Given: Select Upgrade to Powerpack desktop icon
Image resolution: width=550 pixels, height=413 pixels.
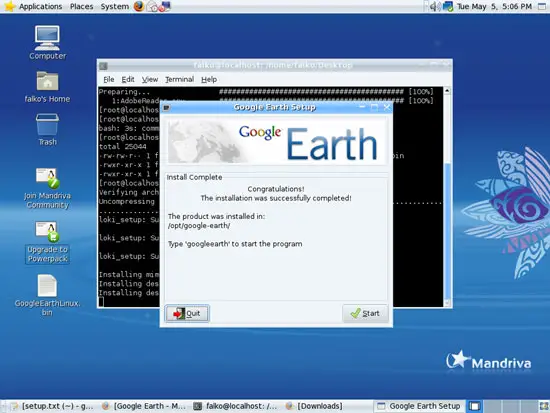Looking at the screenshot, I should click(47, 242).
